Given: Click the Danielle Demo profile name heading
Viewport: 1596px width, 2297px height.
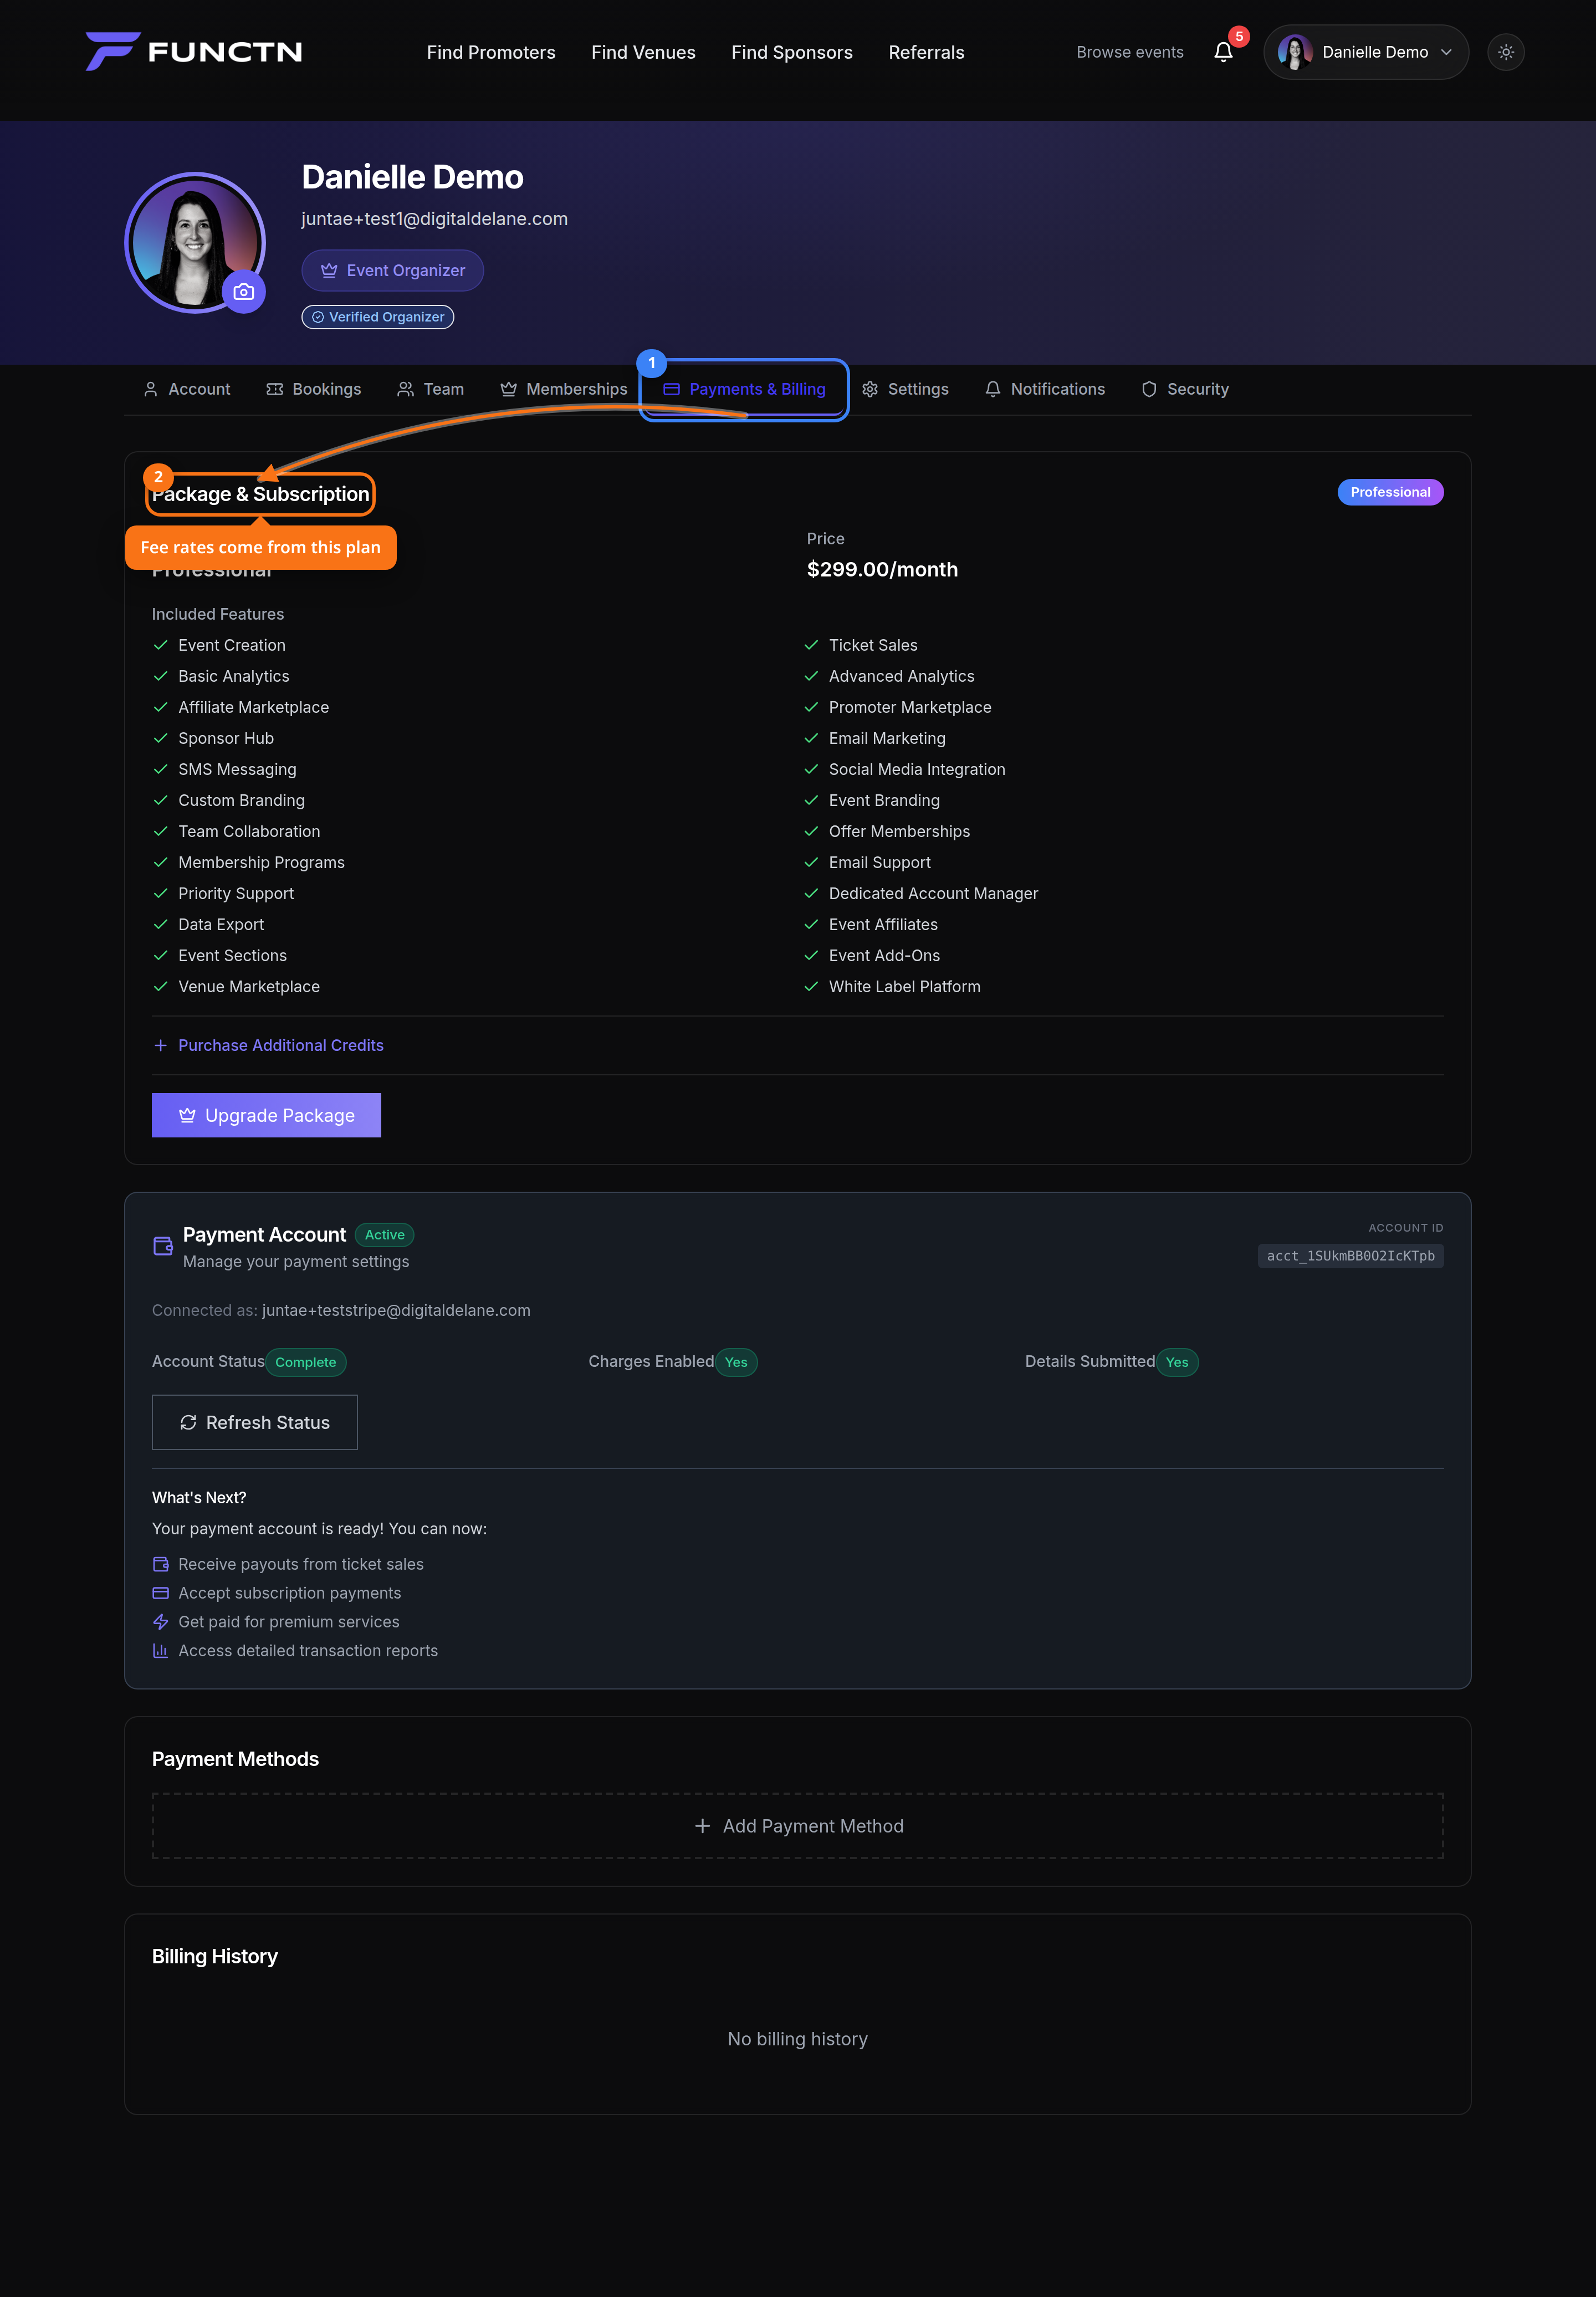Looking at the screenshot, I should (x=412, y=177).
